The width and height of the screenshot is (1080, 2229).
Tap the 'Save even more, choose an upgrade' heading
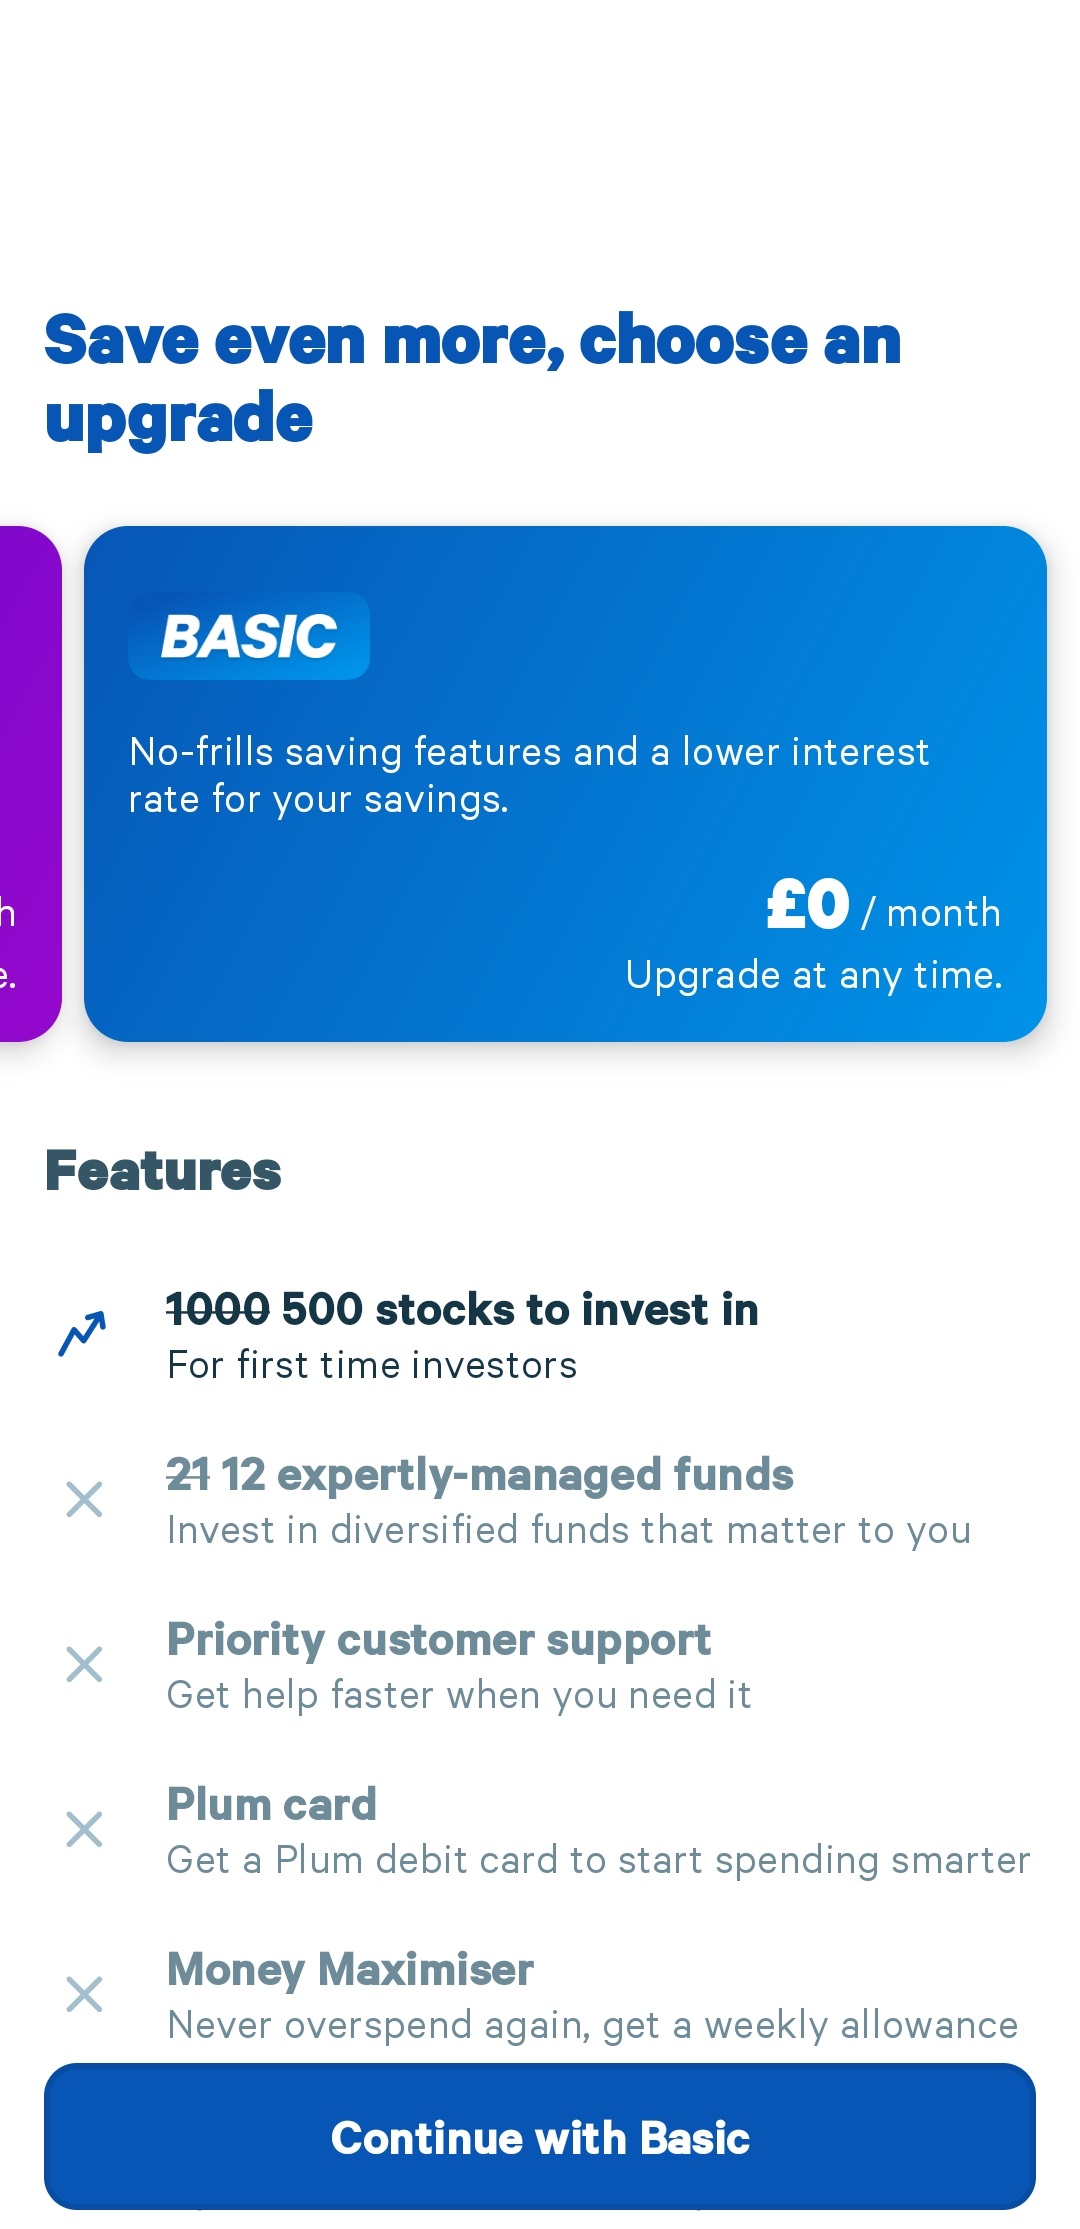[472, 378]
